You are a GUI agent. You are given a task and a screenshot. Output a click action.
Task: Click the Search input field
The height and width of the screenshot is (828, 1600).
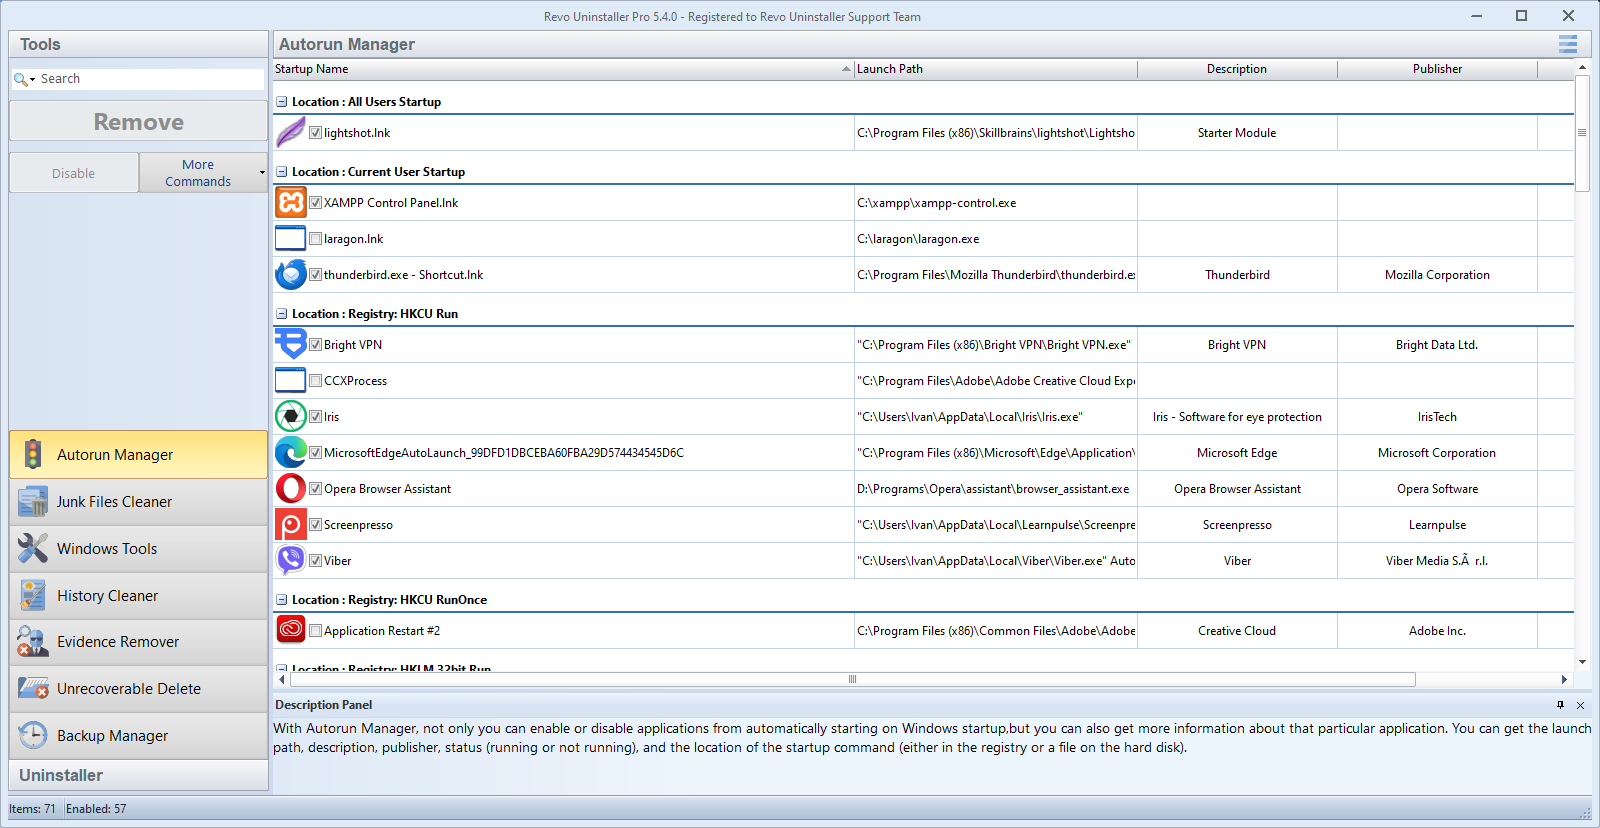pyautogui.click(x=150, y=79)
